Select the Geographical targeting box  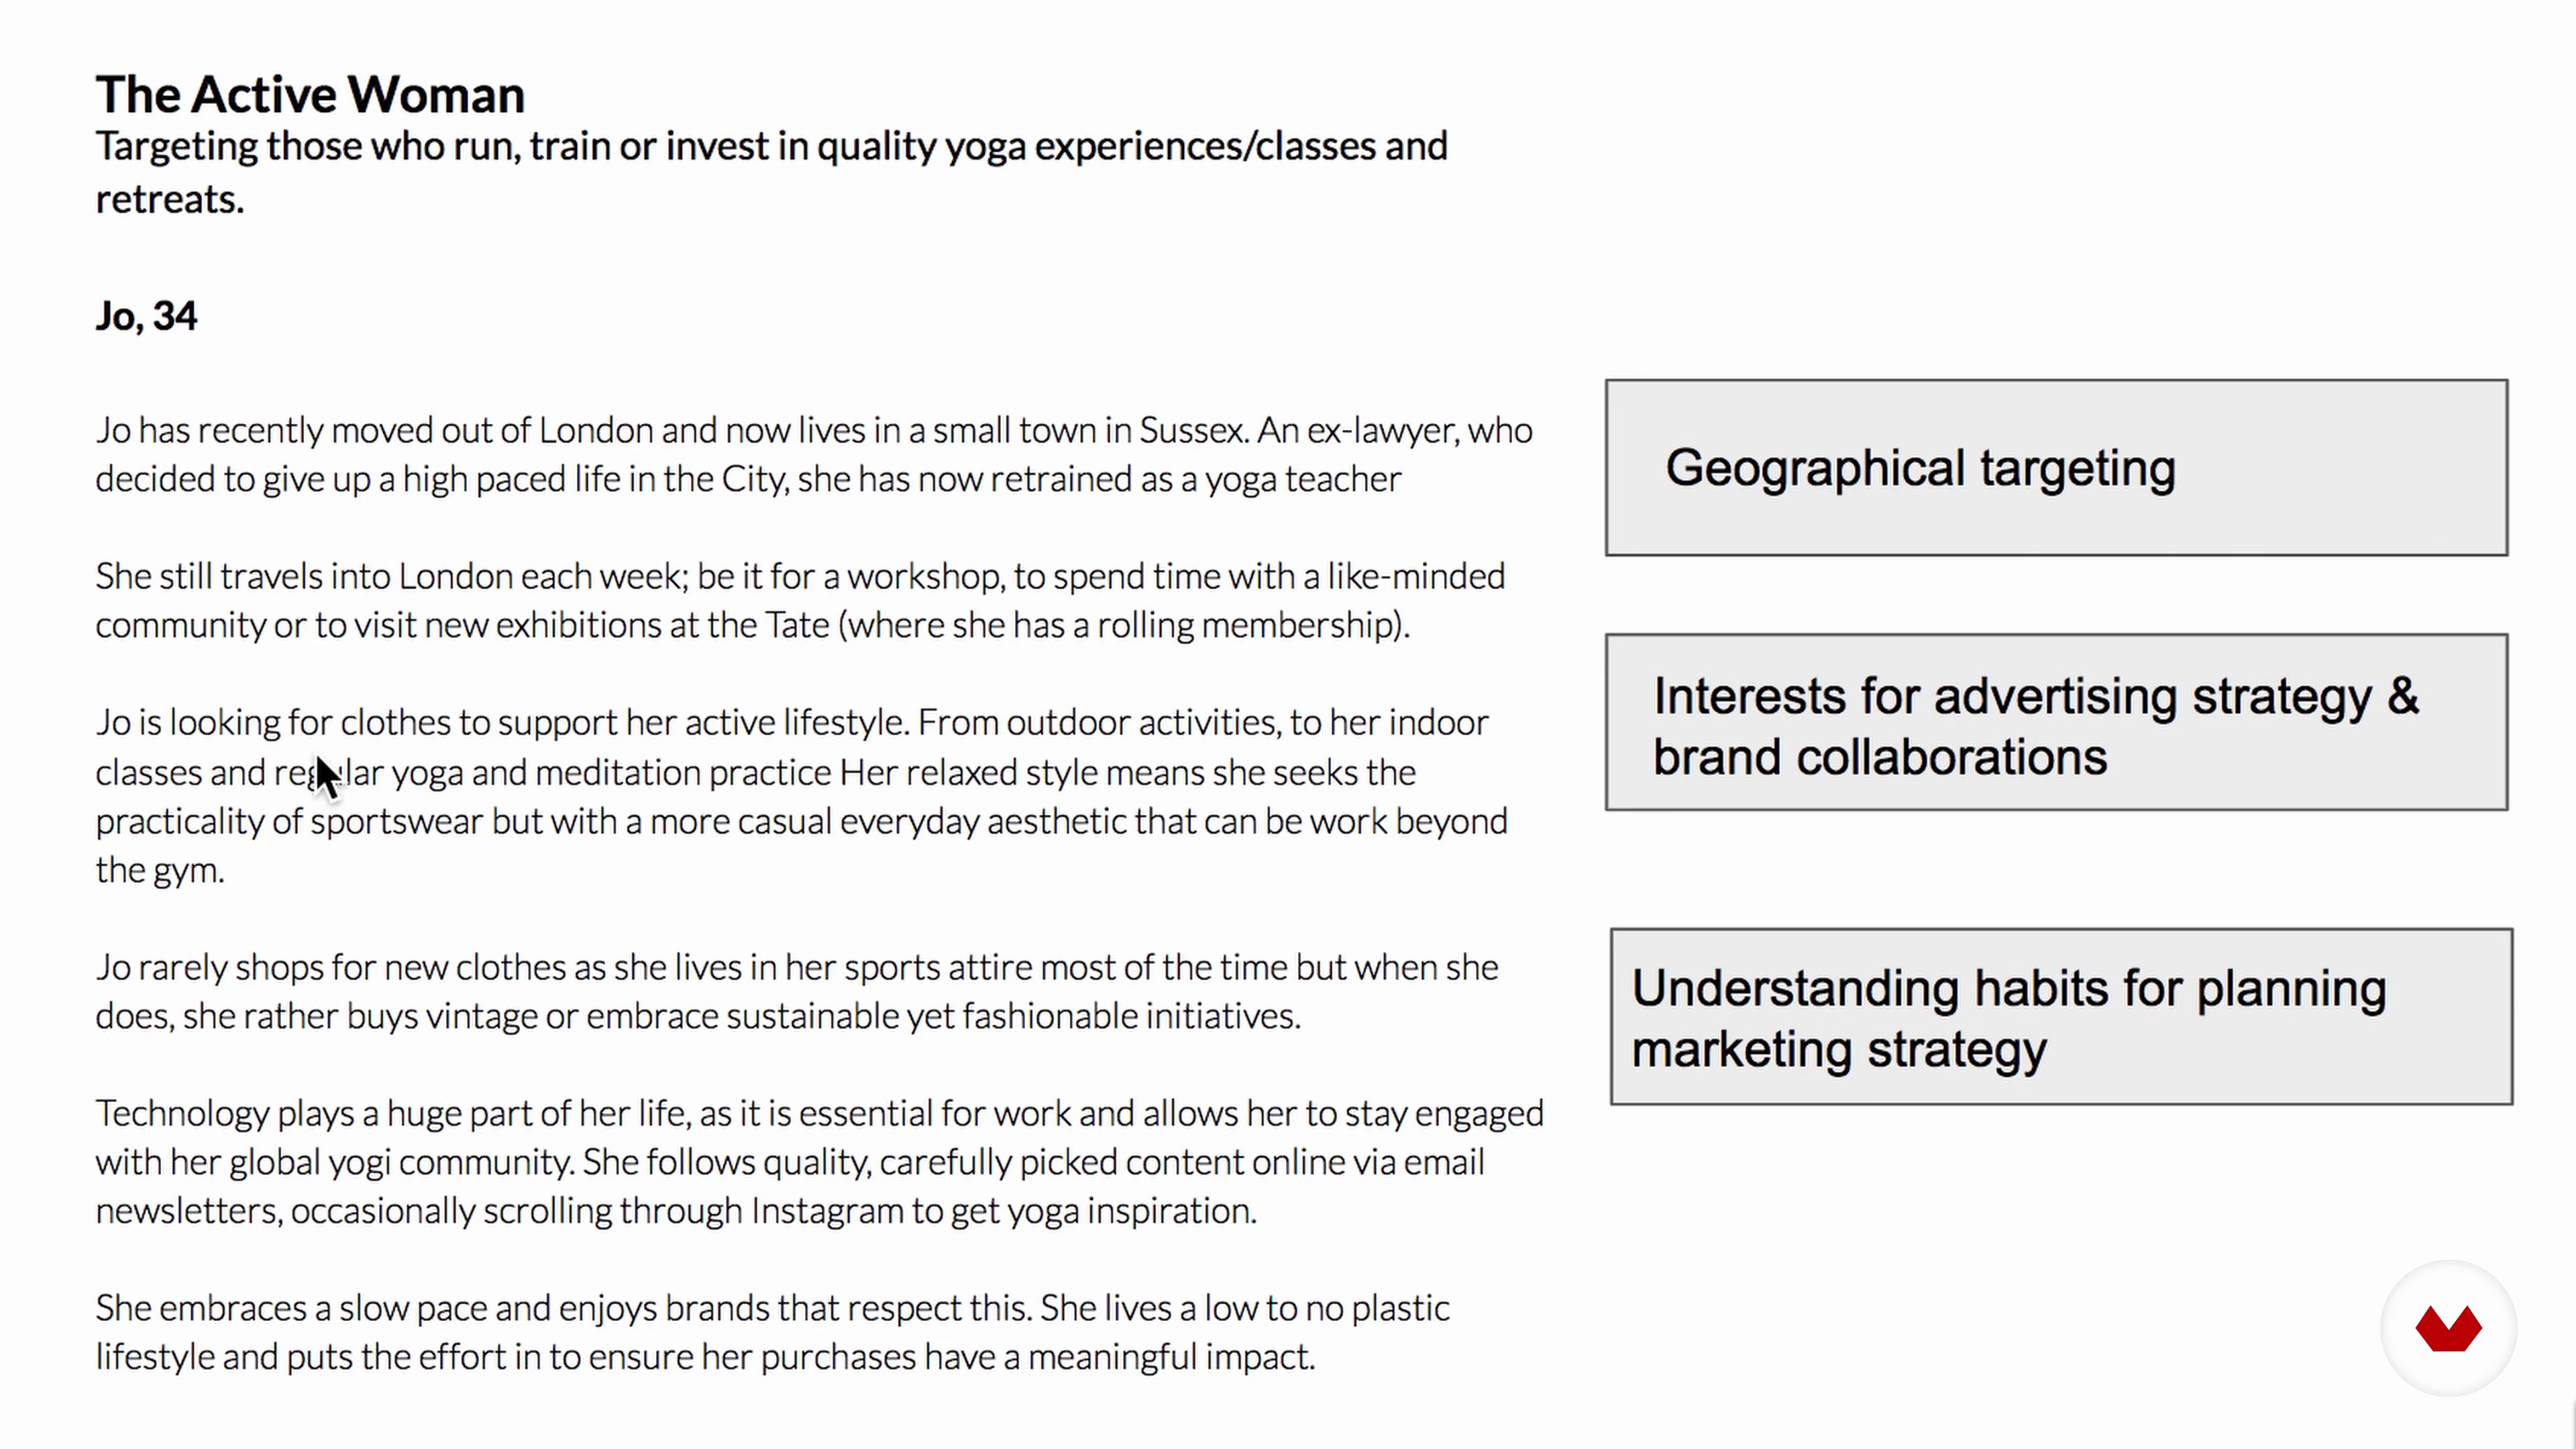pos(2056,467)
